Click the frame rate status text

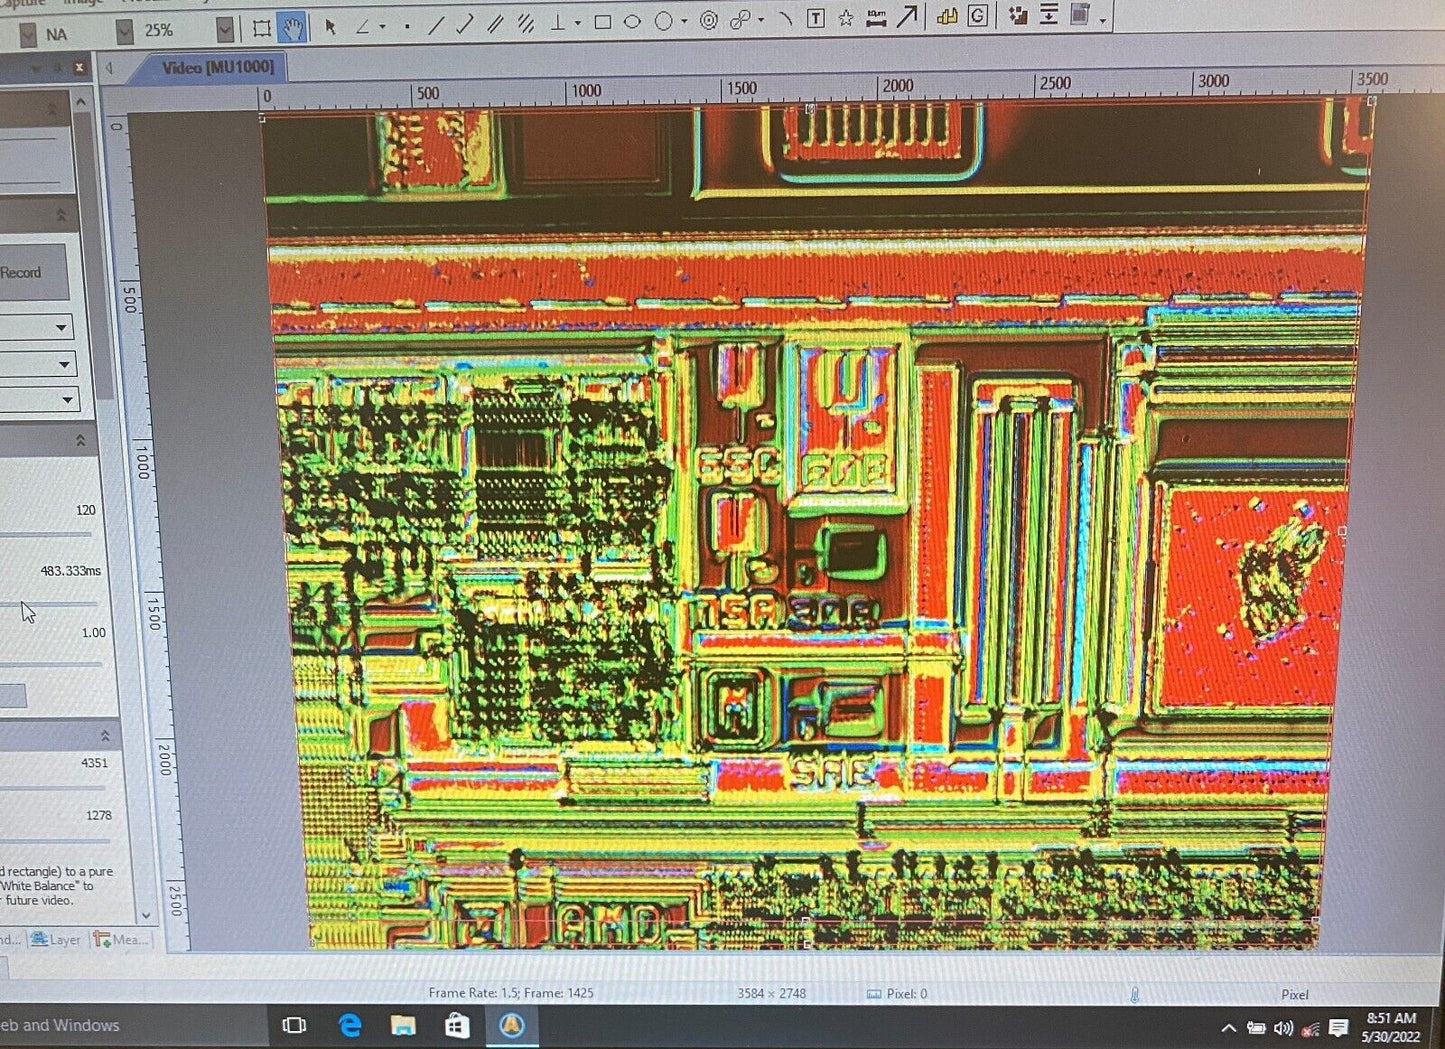511,993
